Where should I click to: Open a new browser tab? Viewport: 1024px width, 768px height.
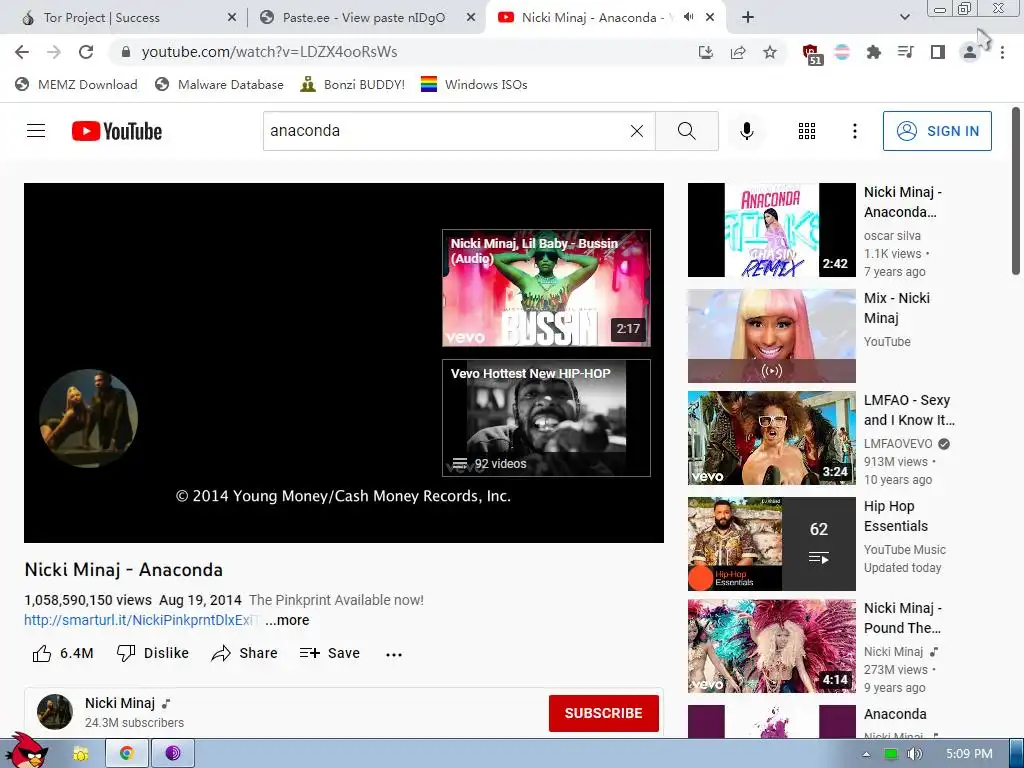point(748,18)
